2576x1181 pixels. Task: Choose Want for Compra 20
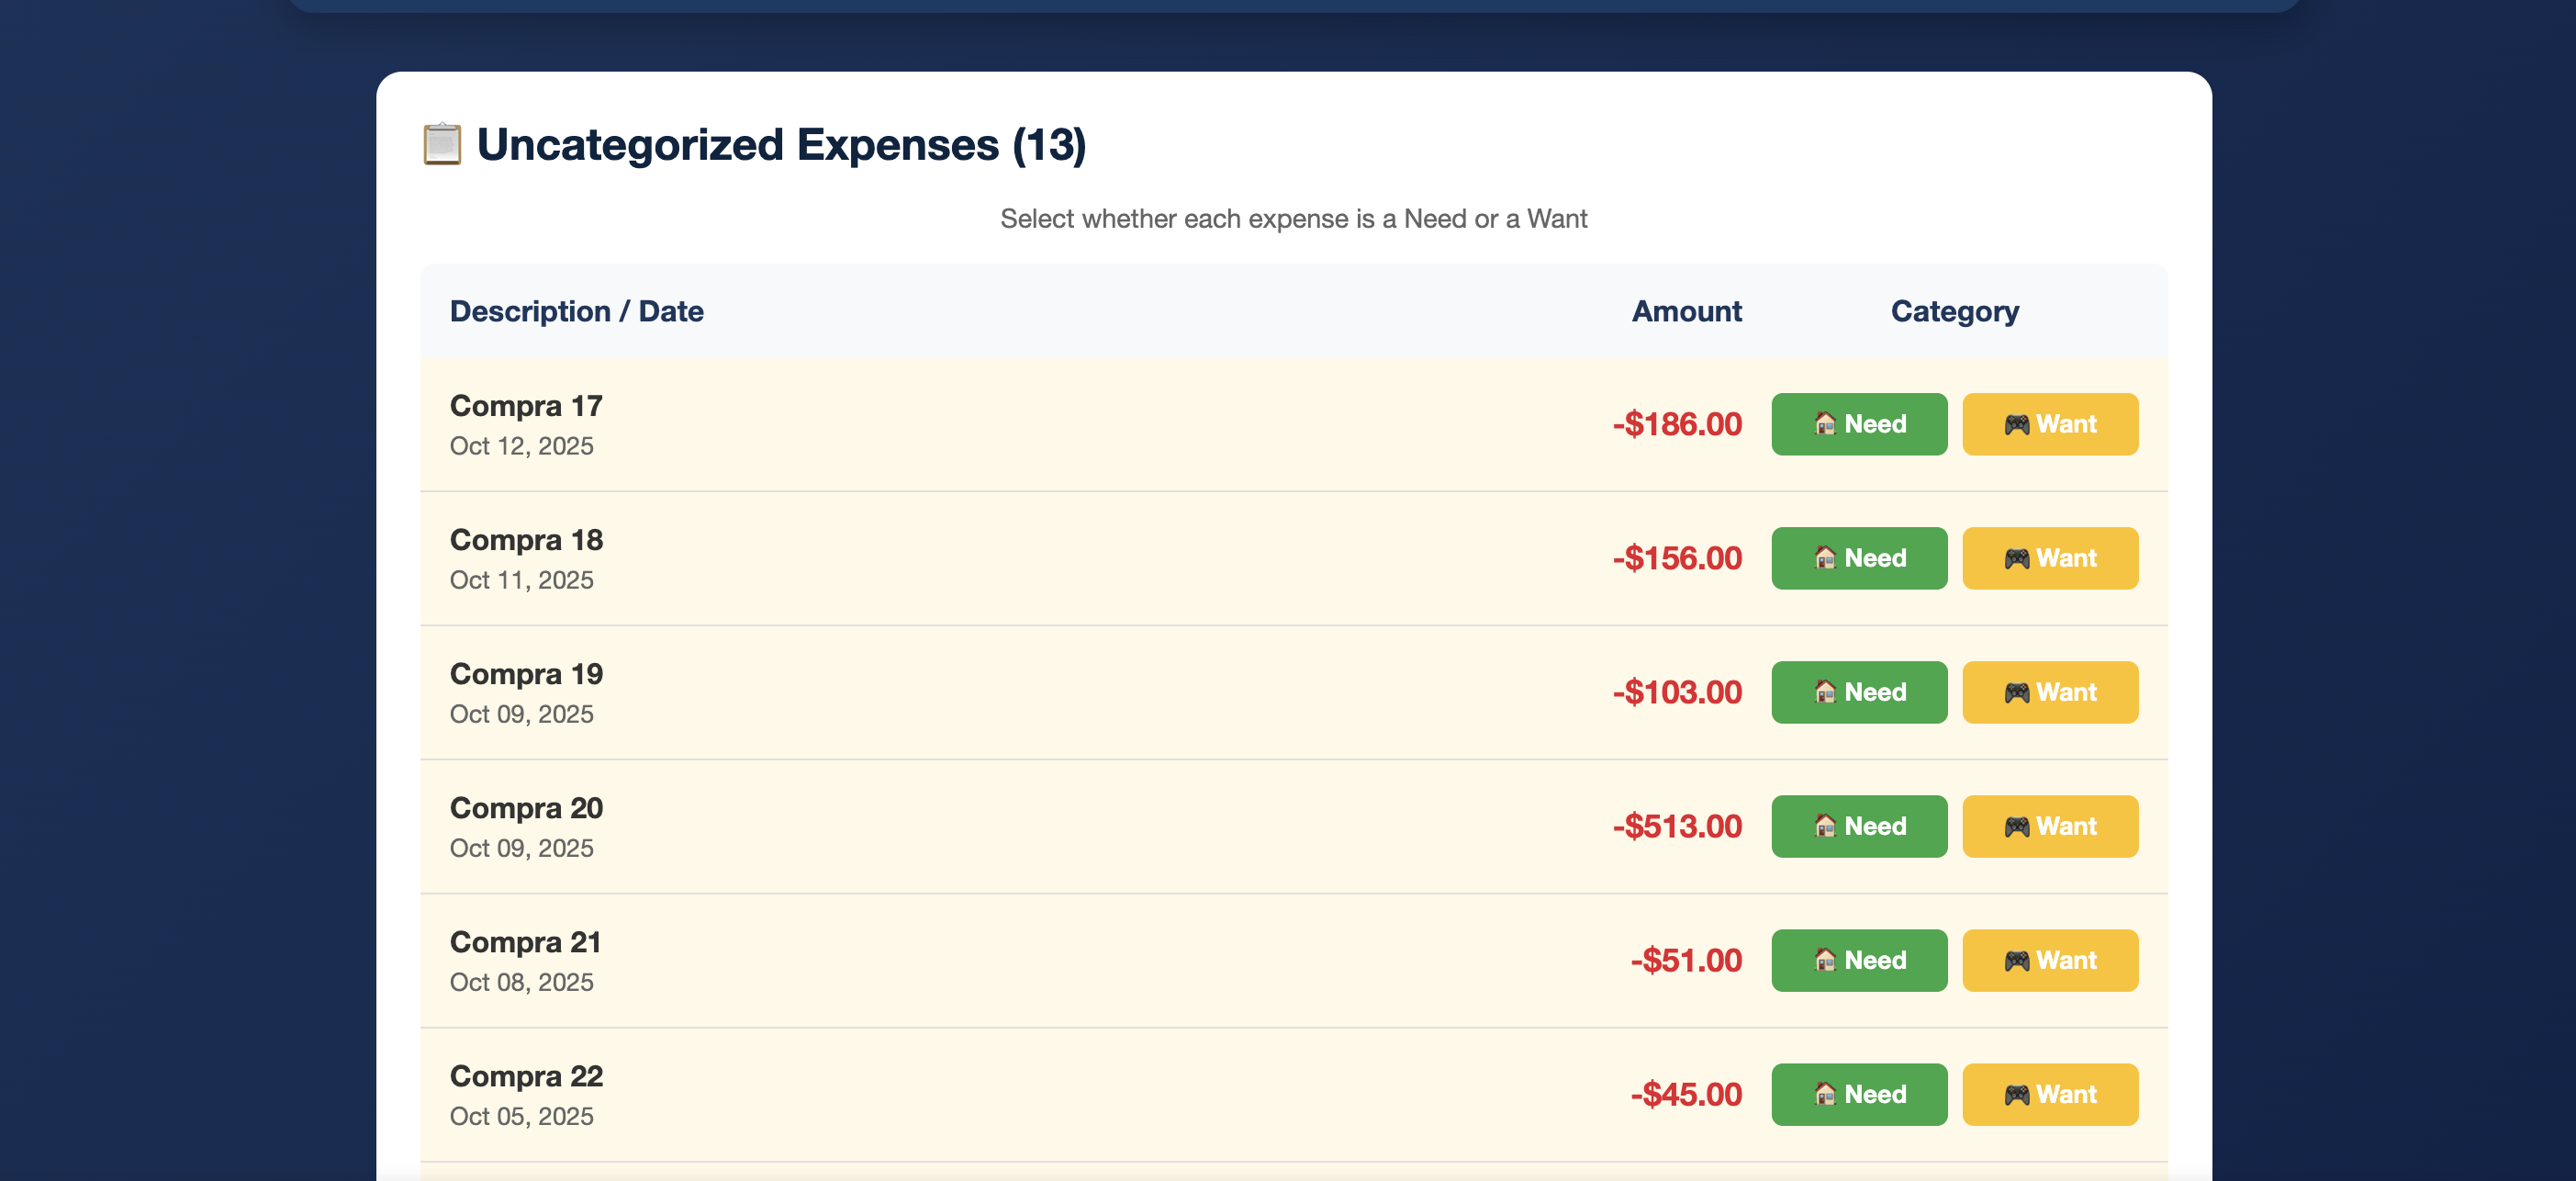point(2050,826)
